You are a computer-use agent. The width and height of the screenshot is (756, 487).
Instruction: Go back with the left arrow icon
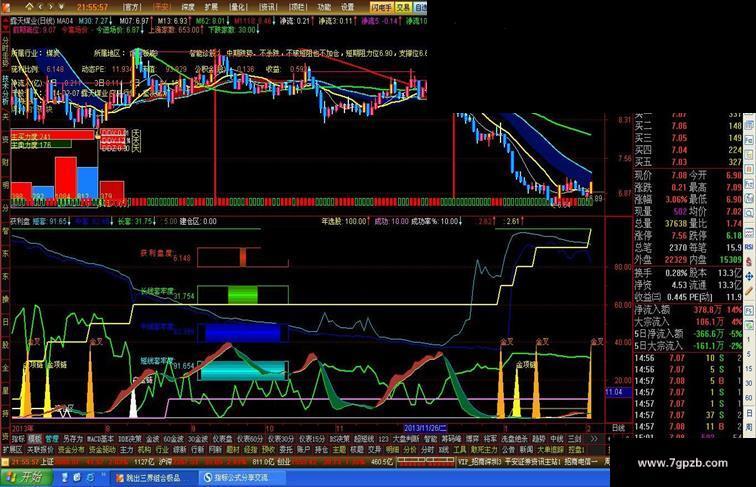40,7
